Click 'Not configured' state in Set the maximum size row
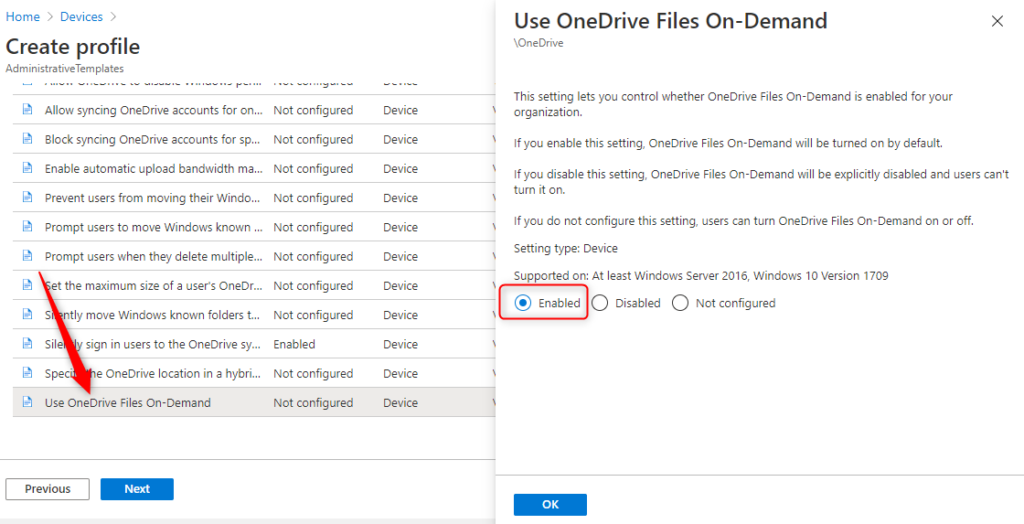This screenshot has height=524, width=1024. click(x=313, y=286)
